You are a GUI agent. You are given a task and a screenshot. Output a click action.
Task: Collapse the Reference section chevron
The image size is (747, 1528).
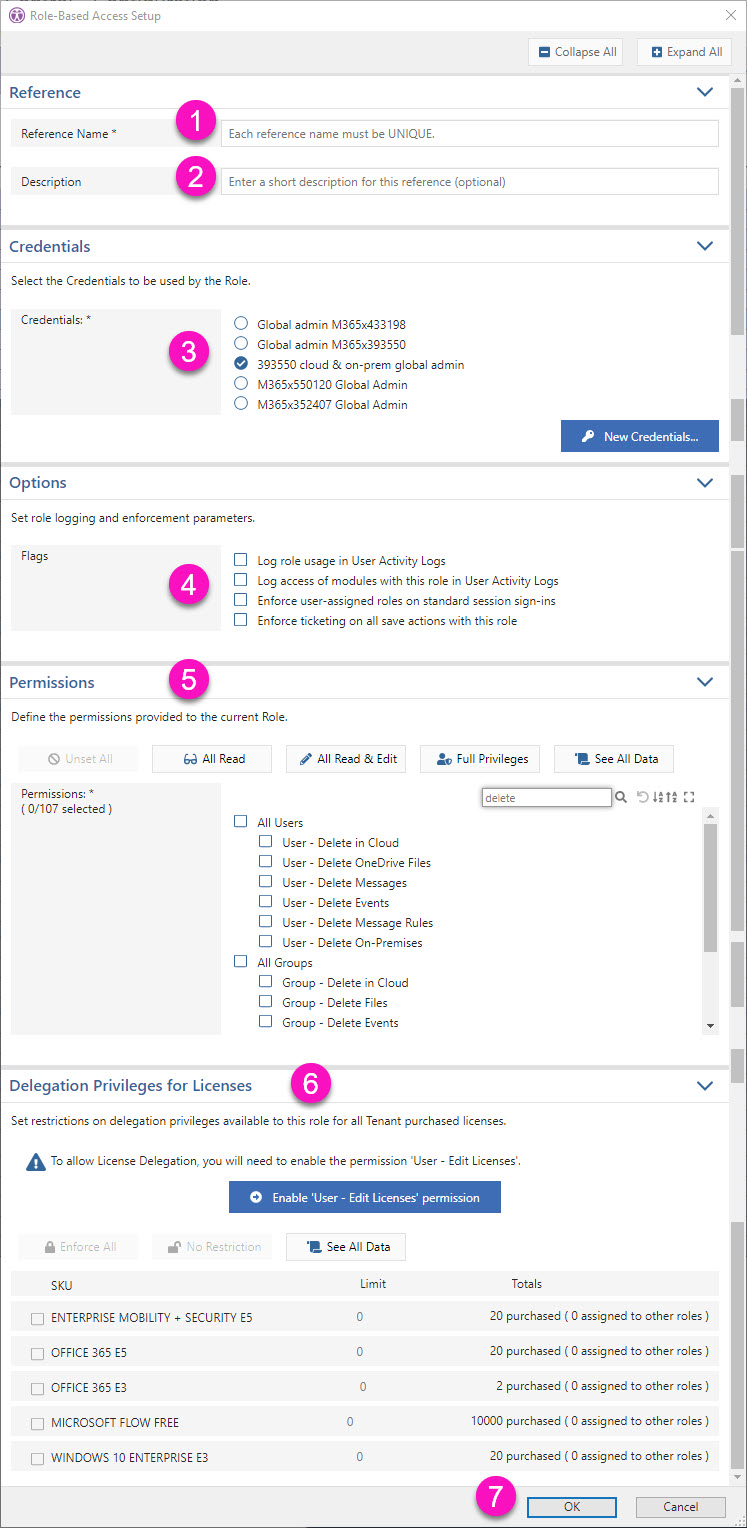[705, 92]
